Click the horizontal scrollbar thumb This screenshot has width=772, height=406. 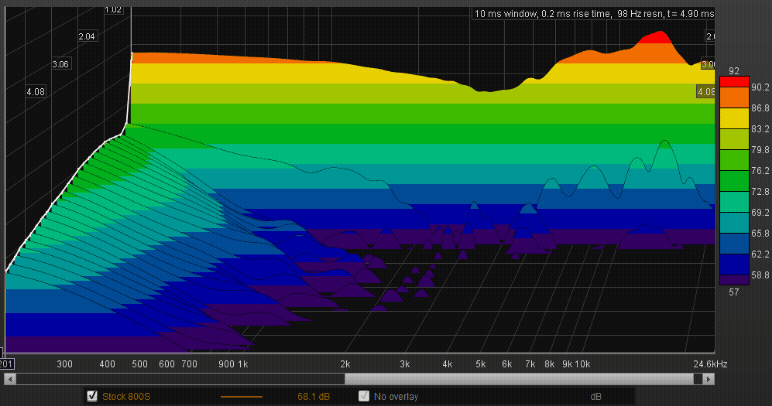[519, 379]
